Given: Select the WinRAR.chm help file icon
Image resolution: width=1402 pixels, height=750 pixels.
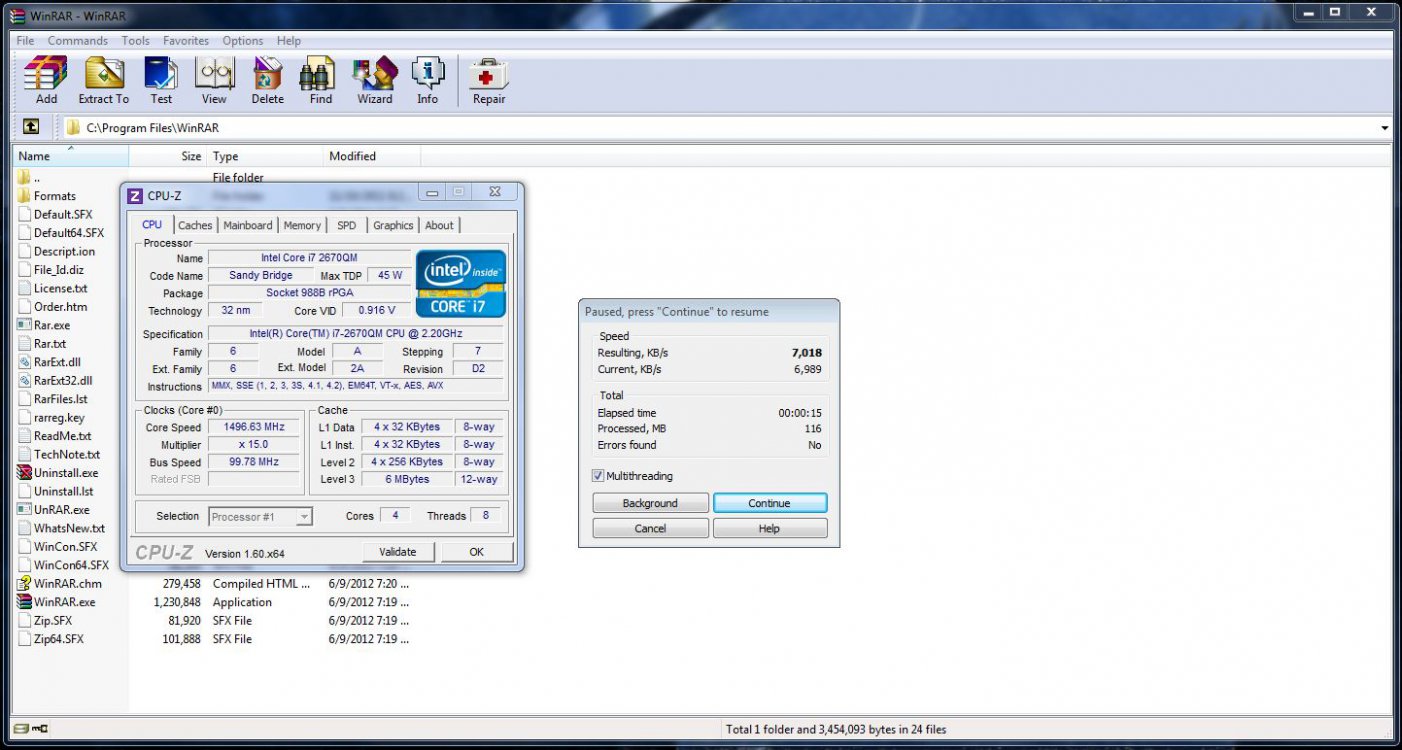Looking at the screenshot, I should [24, 584].
